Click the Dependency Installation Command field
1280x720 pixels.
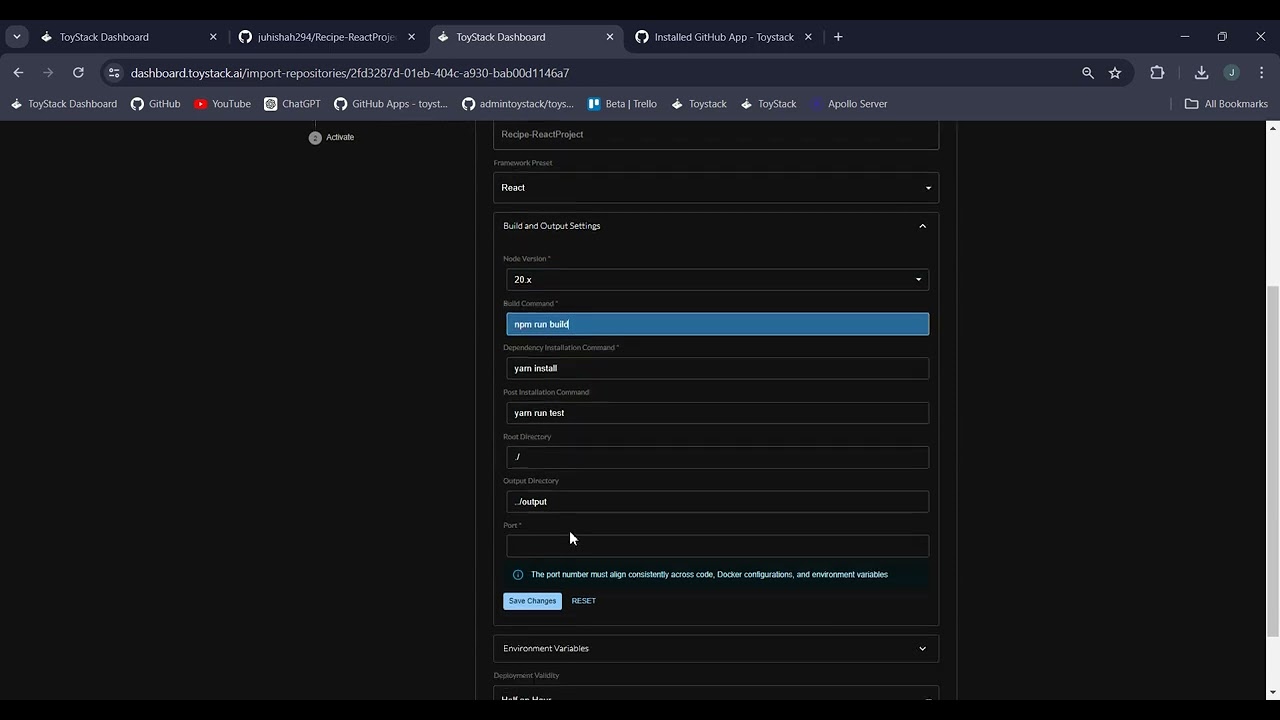(x=717, y=368)
